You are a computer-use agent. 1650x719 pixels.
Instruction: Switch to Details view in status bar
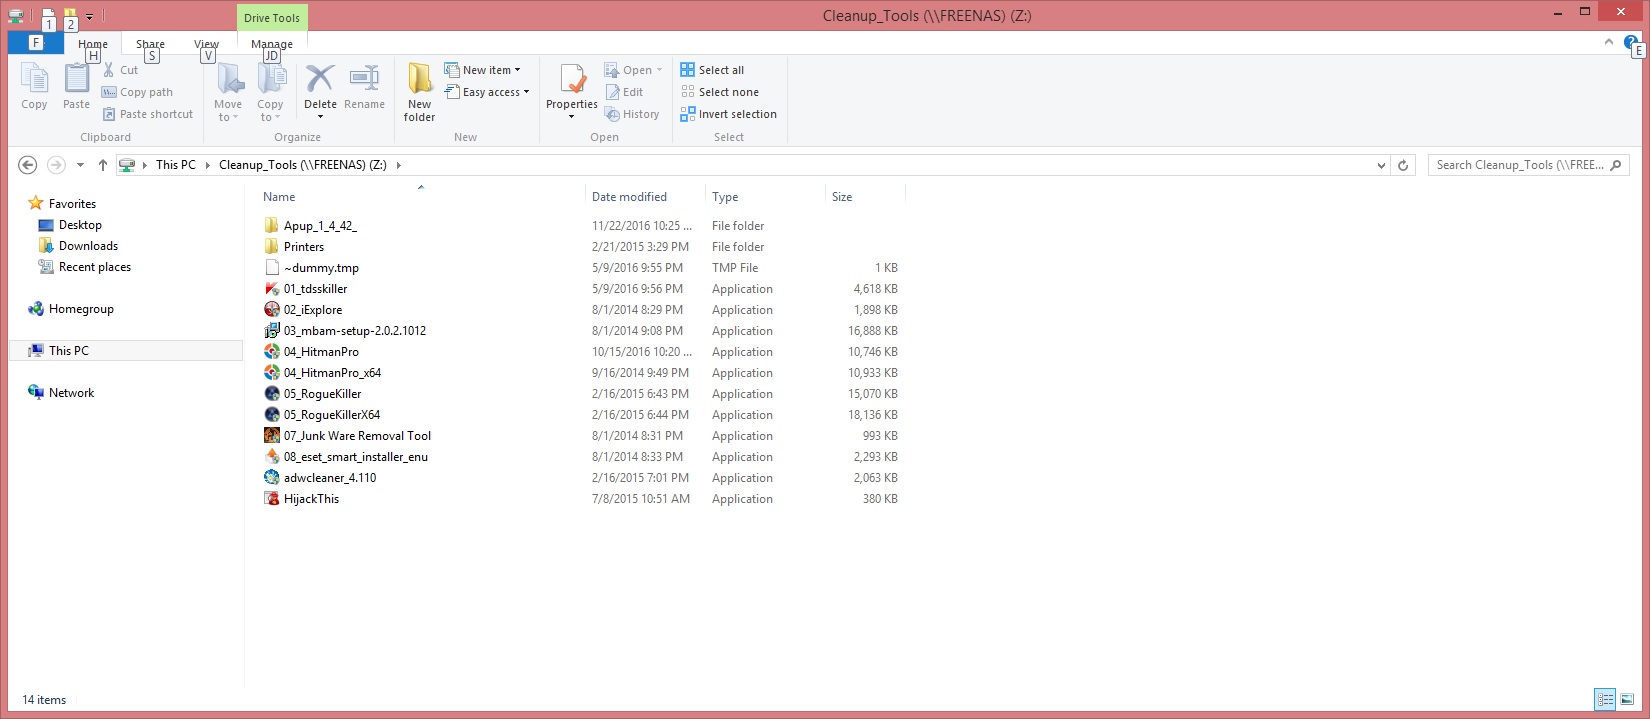click(x=1605, y=699)
